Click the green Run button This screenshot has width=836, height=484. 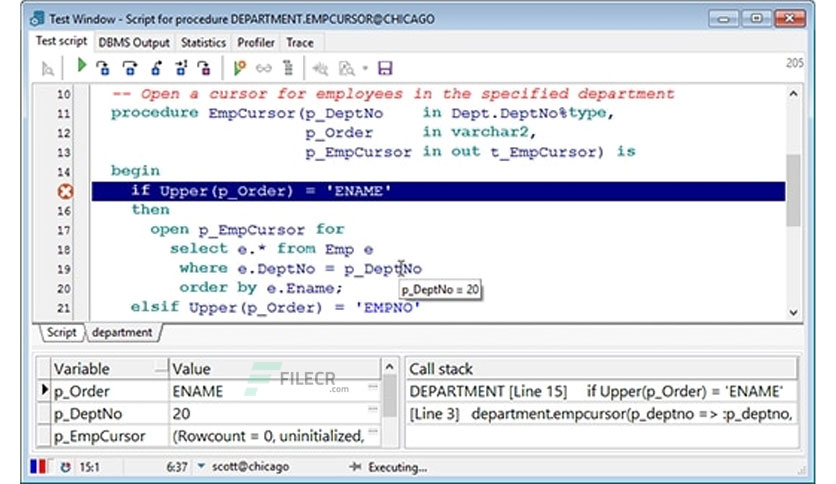click(82, 66)
